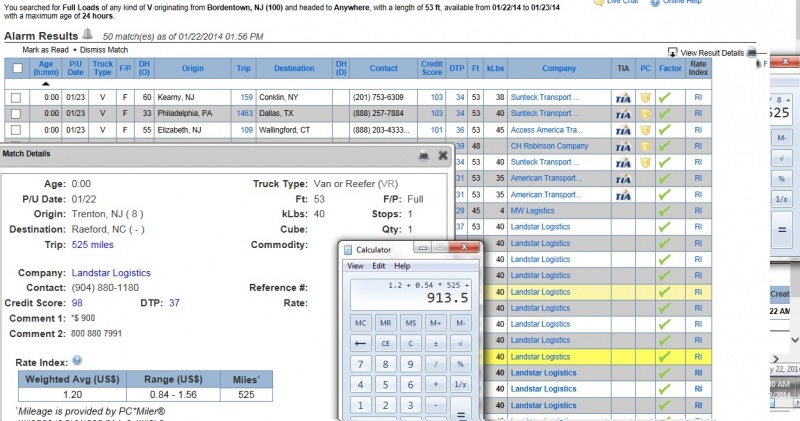This screenshot has width=800, height=421.
Task: Open Calculator Help menu
Action: 402,266
